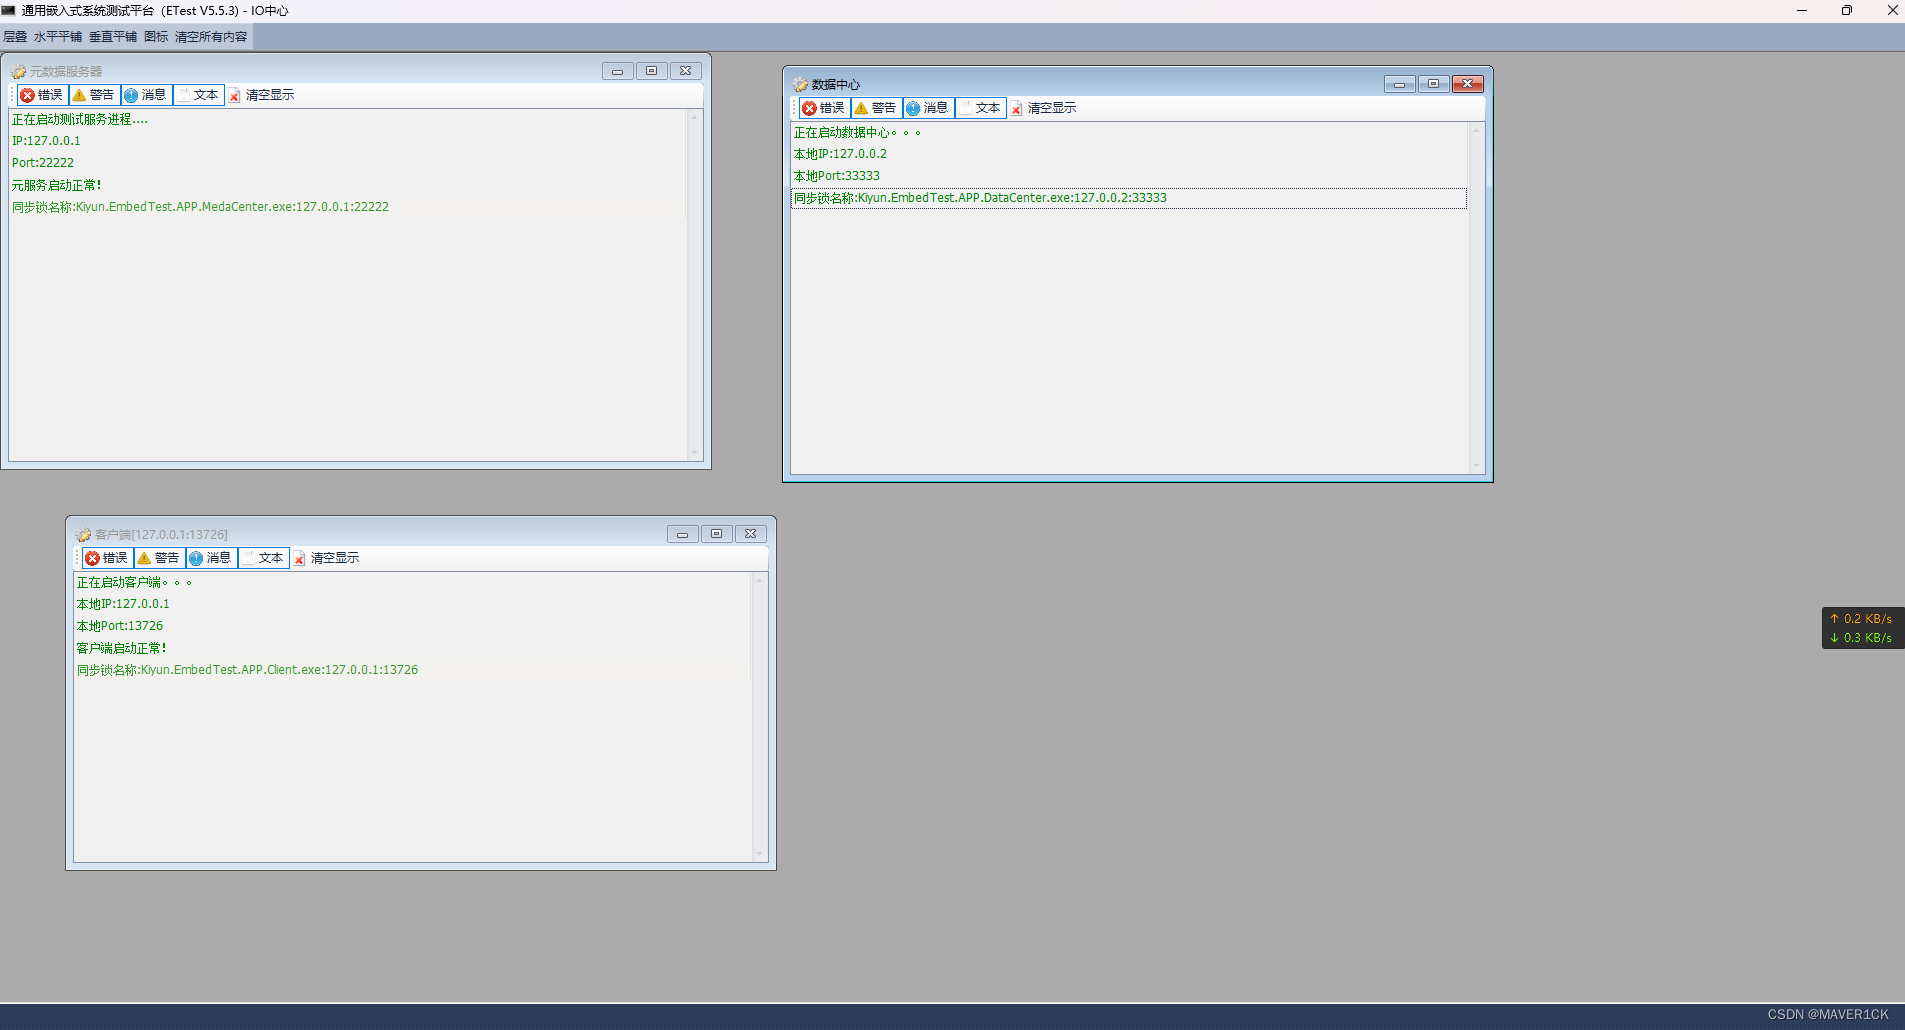Restore down the main ETest window
Viewport: 1905px width, 1030px height.
point(1847,11)
